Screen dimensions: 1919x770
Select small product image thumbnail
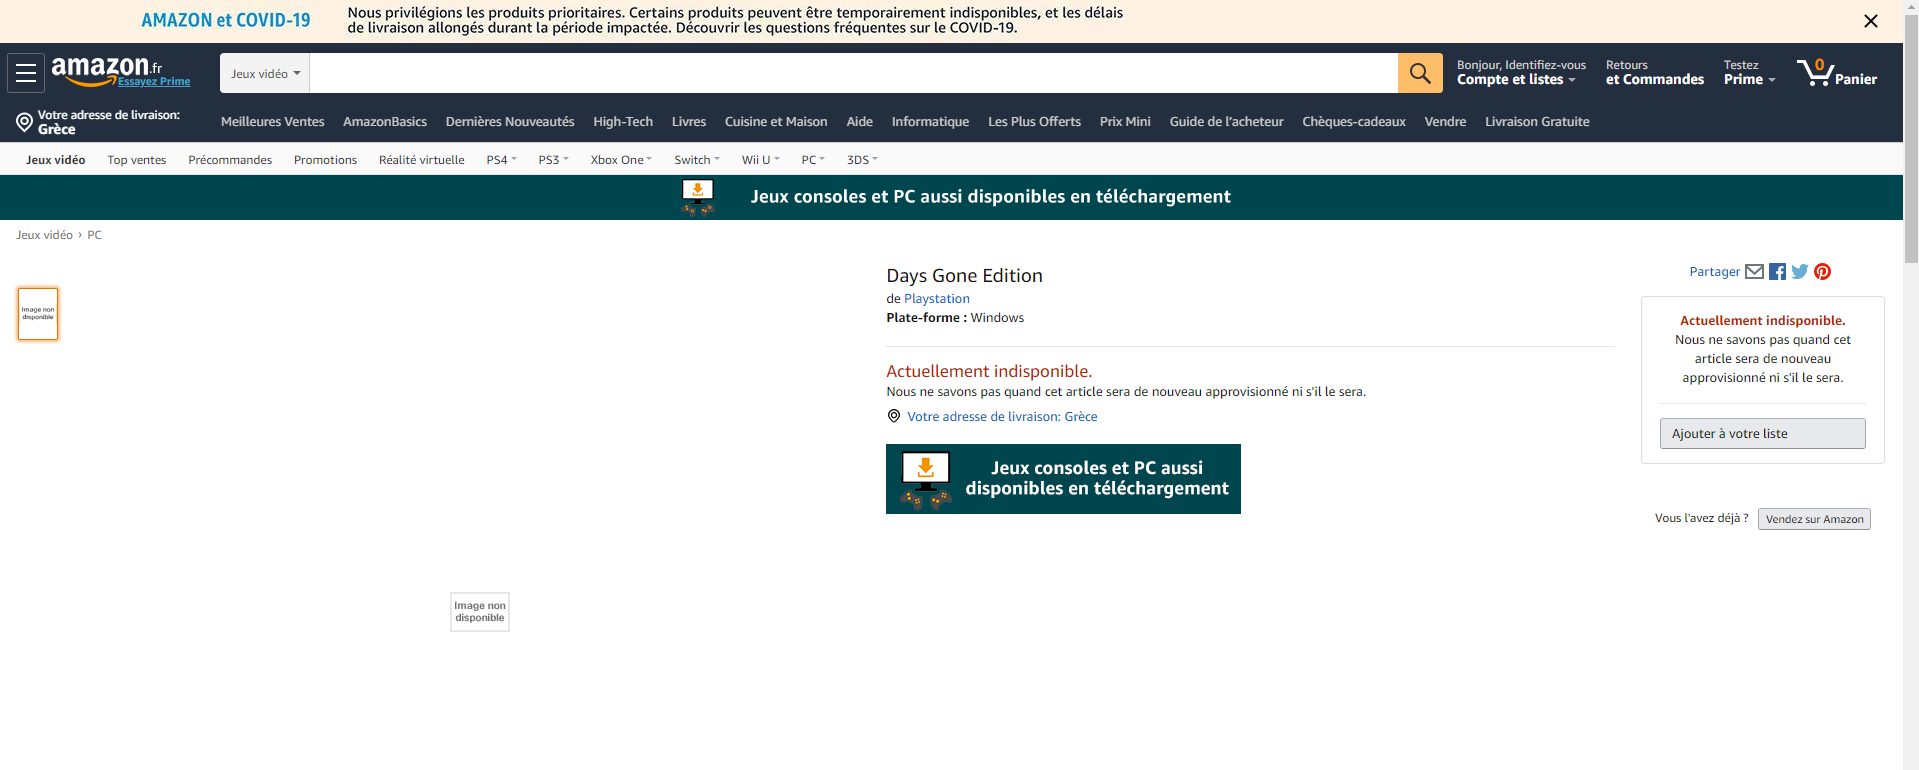[x=38, y=314]
